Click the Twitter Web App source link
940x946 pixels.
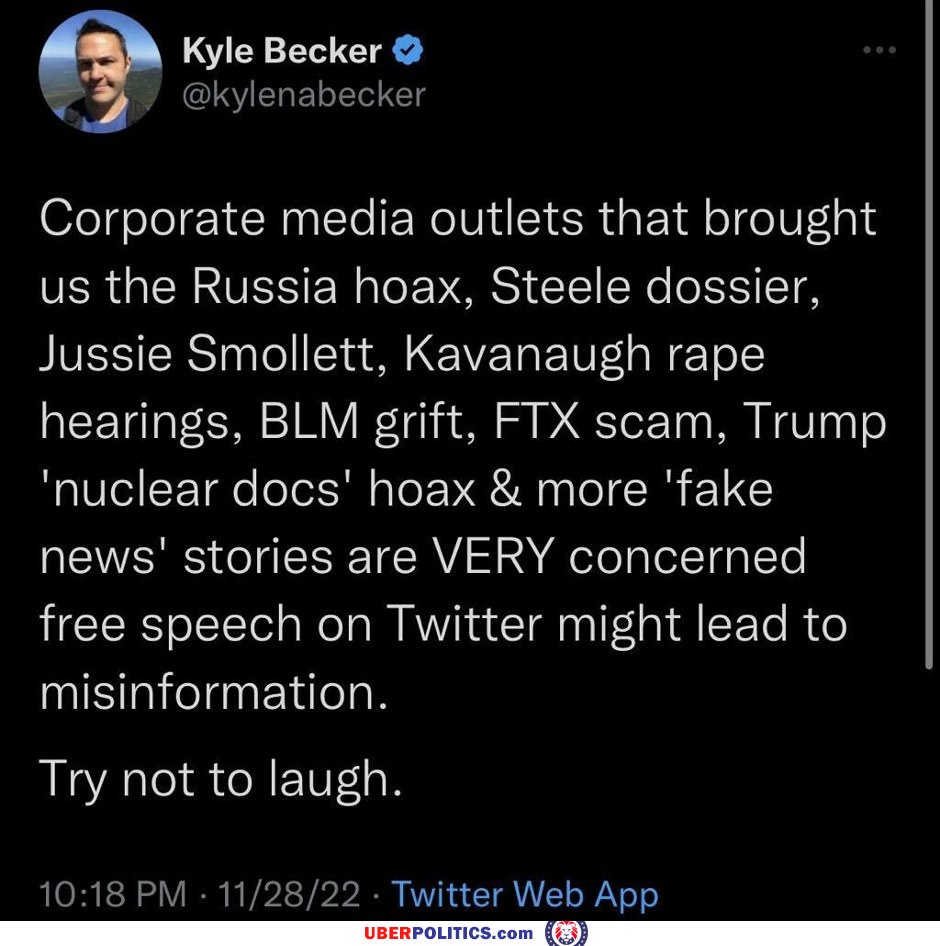click(525, 894)
